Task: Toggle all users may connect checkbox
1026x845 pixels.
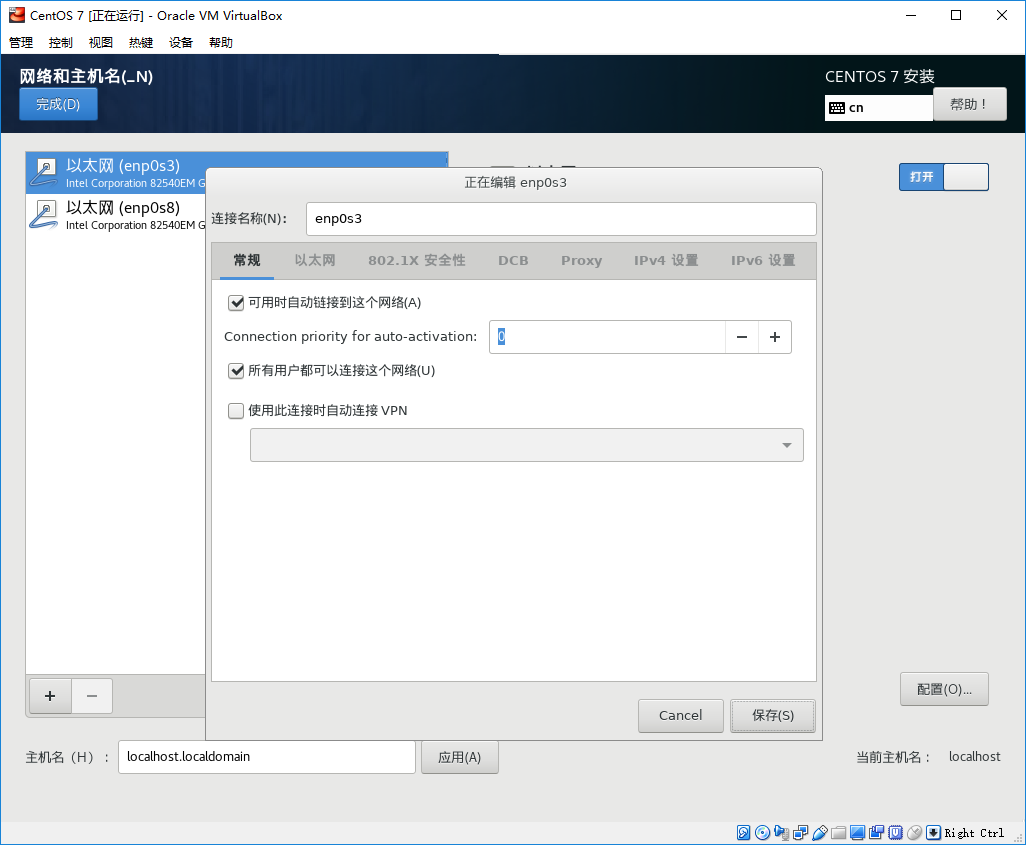Action: pos(236,370)
